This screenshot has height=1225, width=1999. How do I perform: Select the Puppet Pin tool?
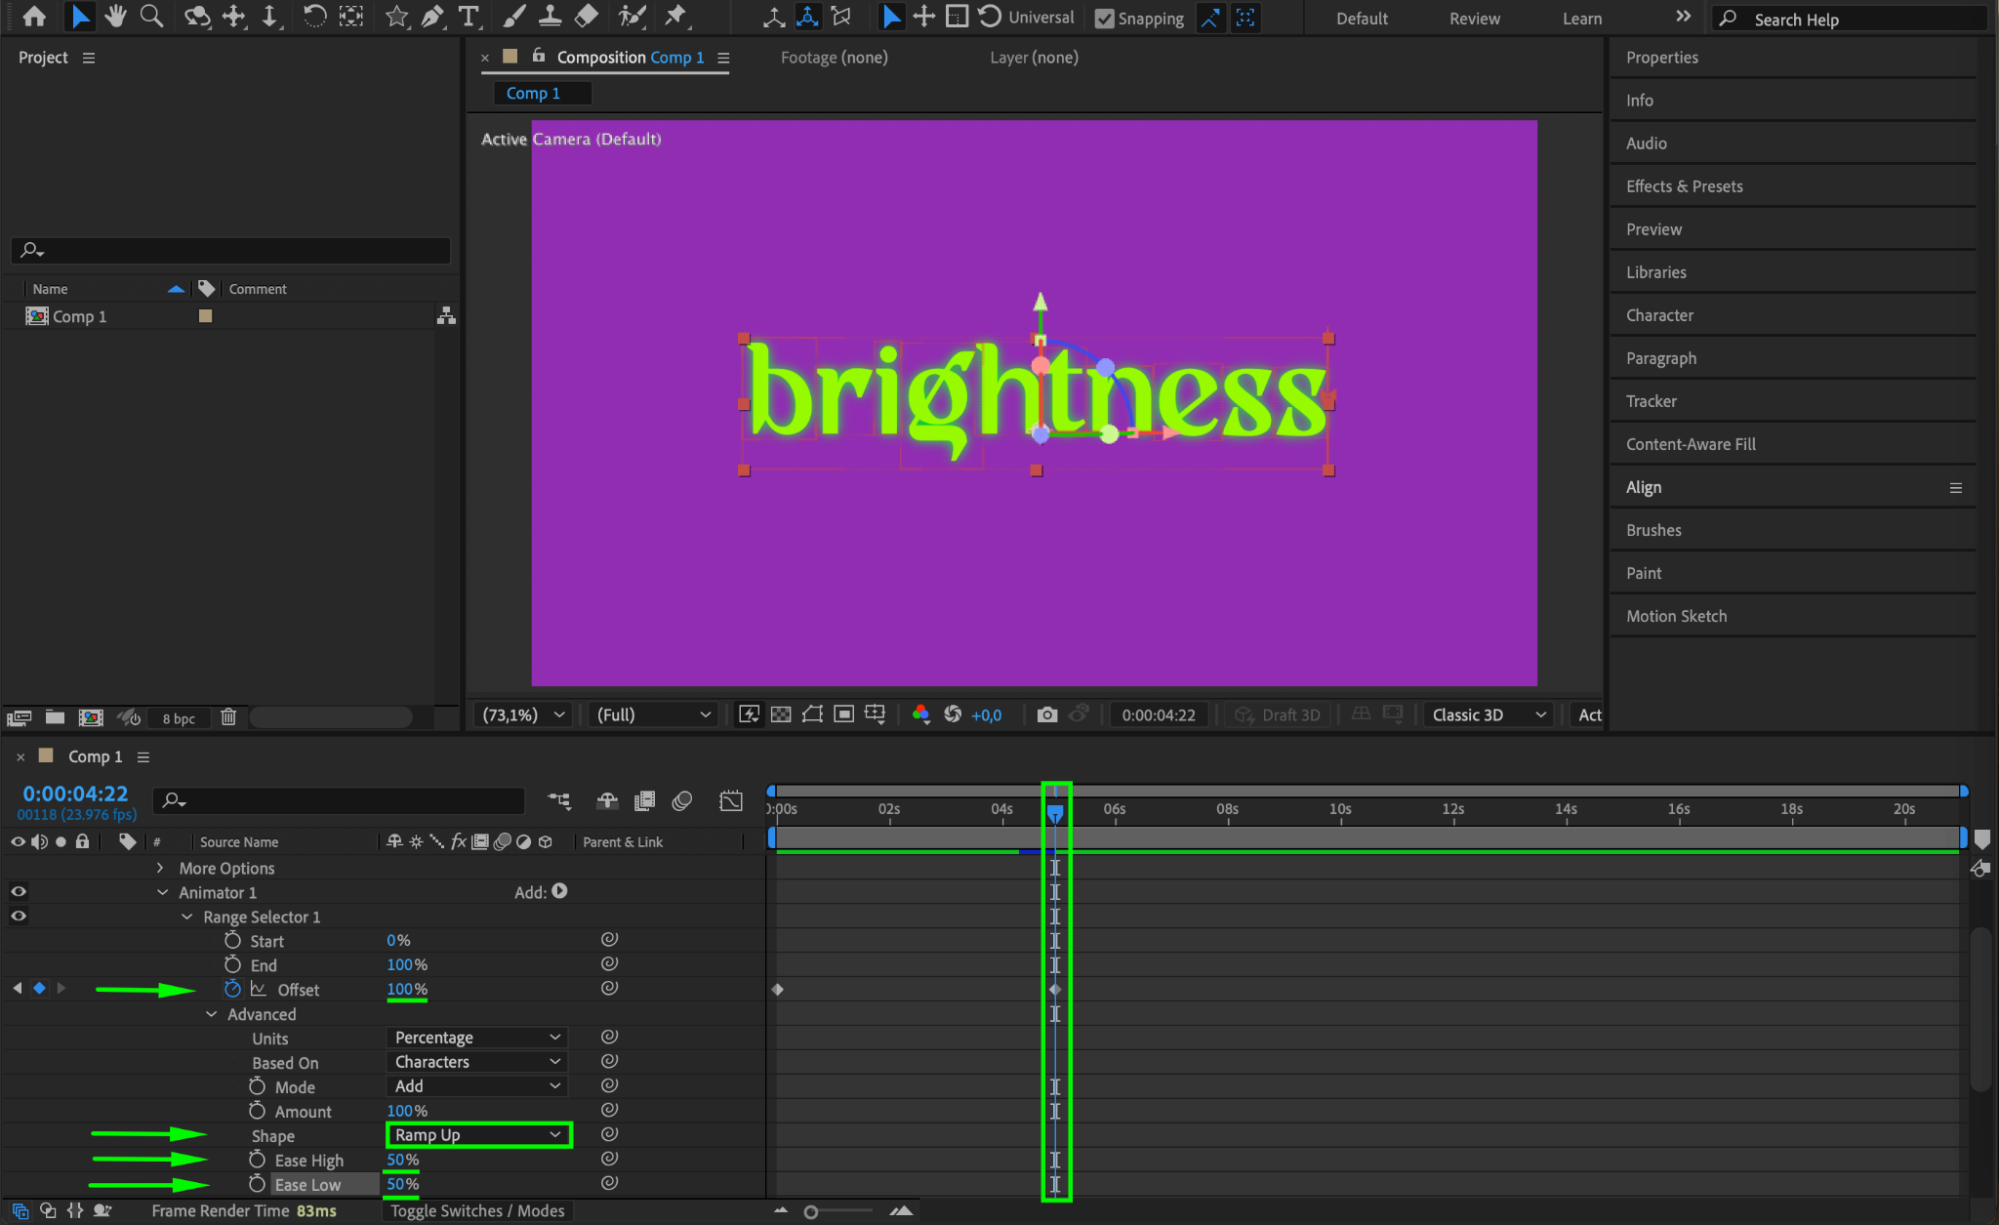click(676, 16)
